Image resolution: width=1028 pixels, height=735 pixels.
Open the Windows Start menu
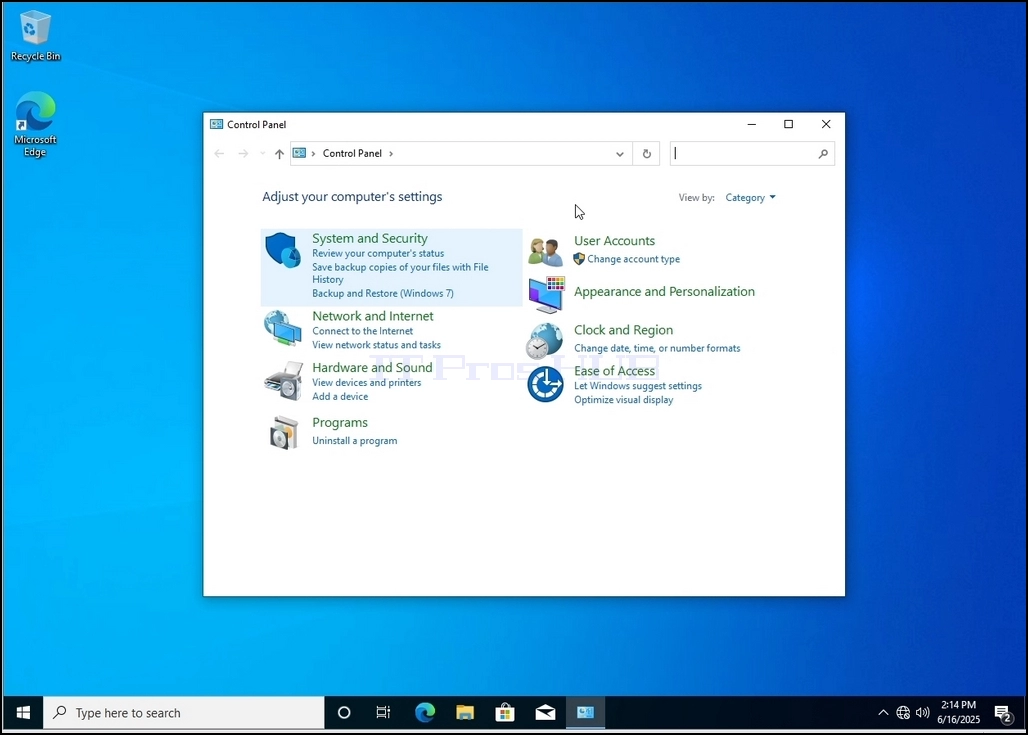pos(23,713)
